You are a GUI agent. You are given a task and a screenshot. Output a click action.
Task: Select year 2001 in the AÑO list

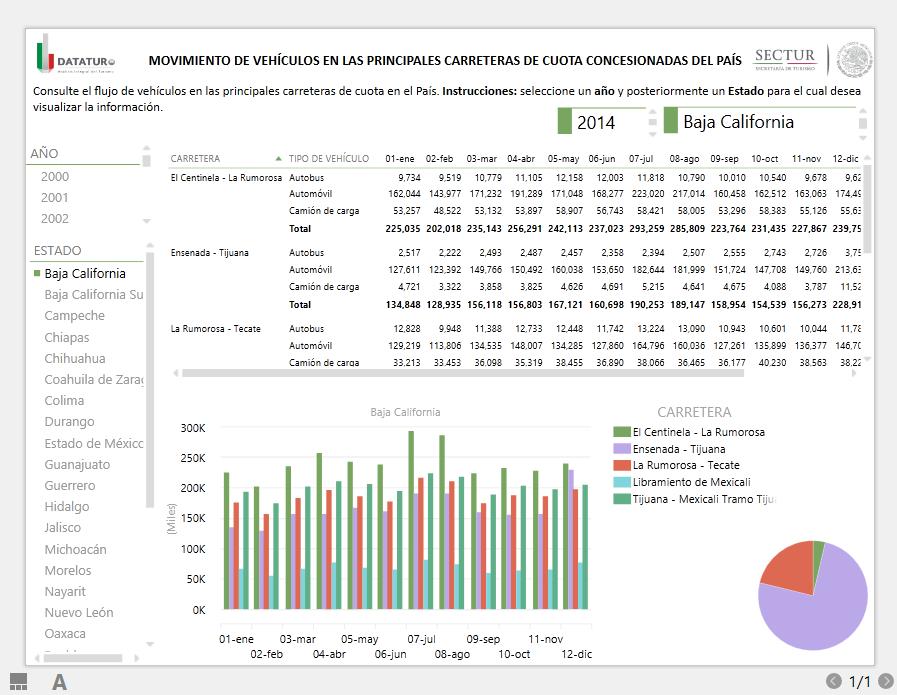(55, 197)
